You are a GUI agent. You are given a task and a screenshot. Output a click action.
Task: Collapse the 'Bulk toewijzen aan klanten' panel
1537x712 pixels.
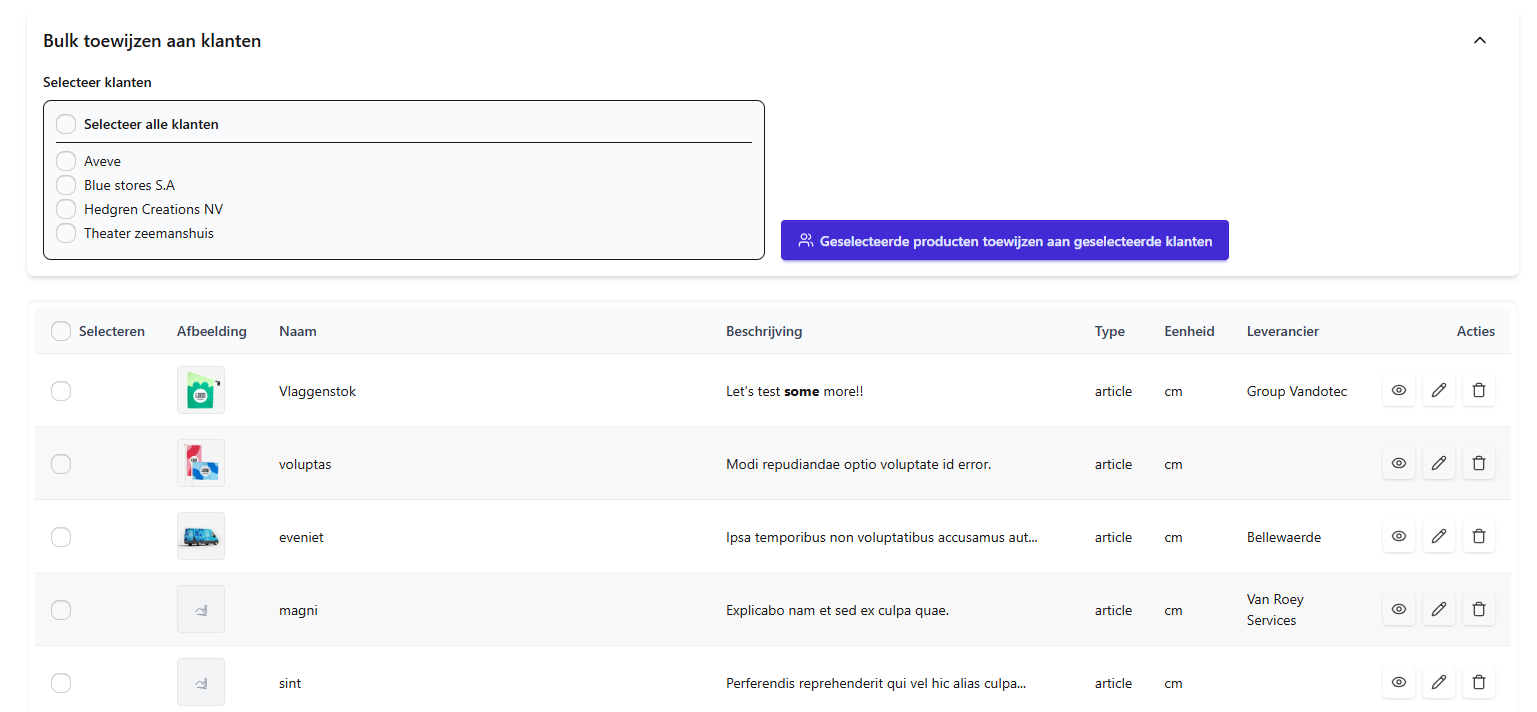pos(1480,41)
